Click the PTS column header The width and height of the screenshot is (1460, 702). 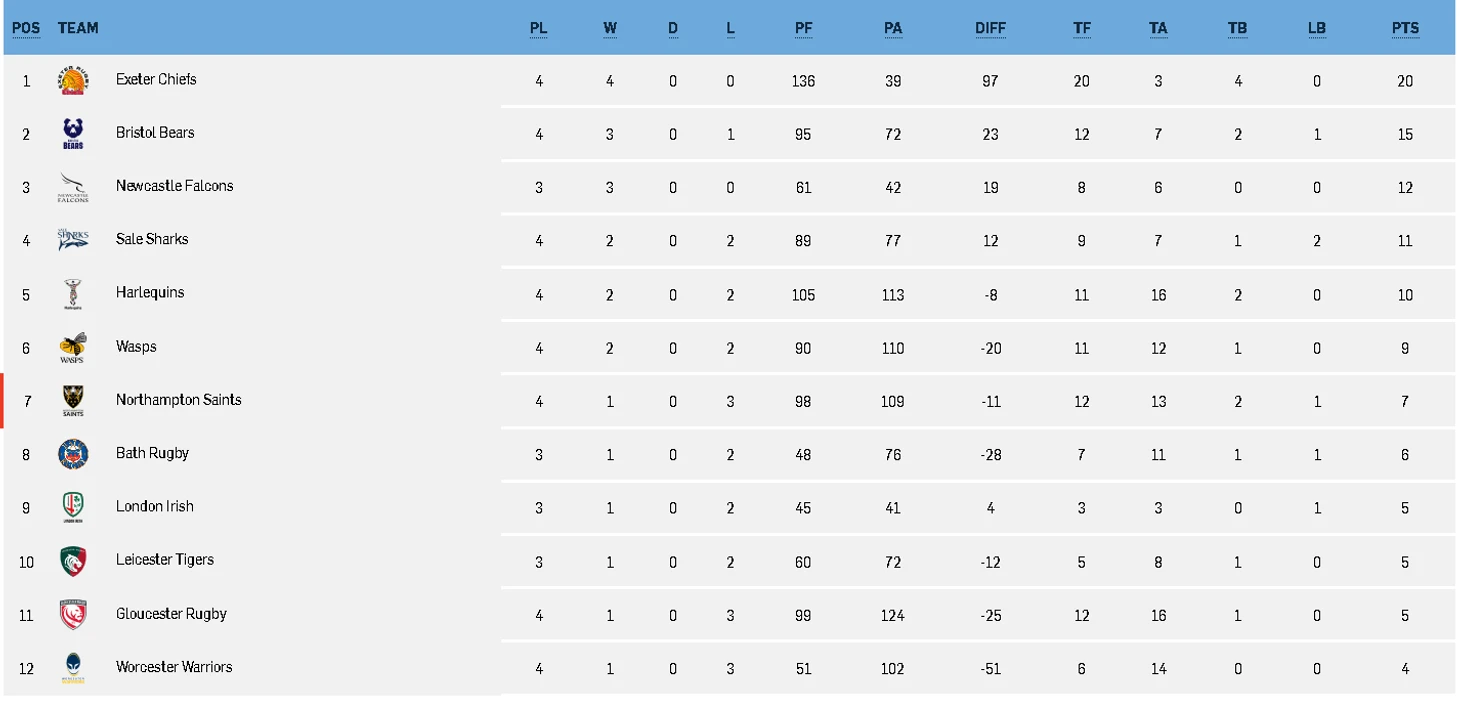pos(1405,28)
